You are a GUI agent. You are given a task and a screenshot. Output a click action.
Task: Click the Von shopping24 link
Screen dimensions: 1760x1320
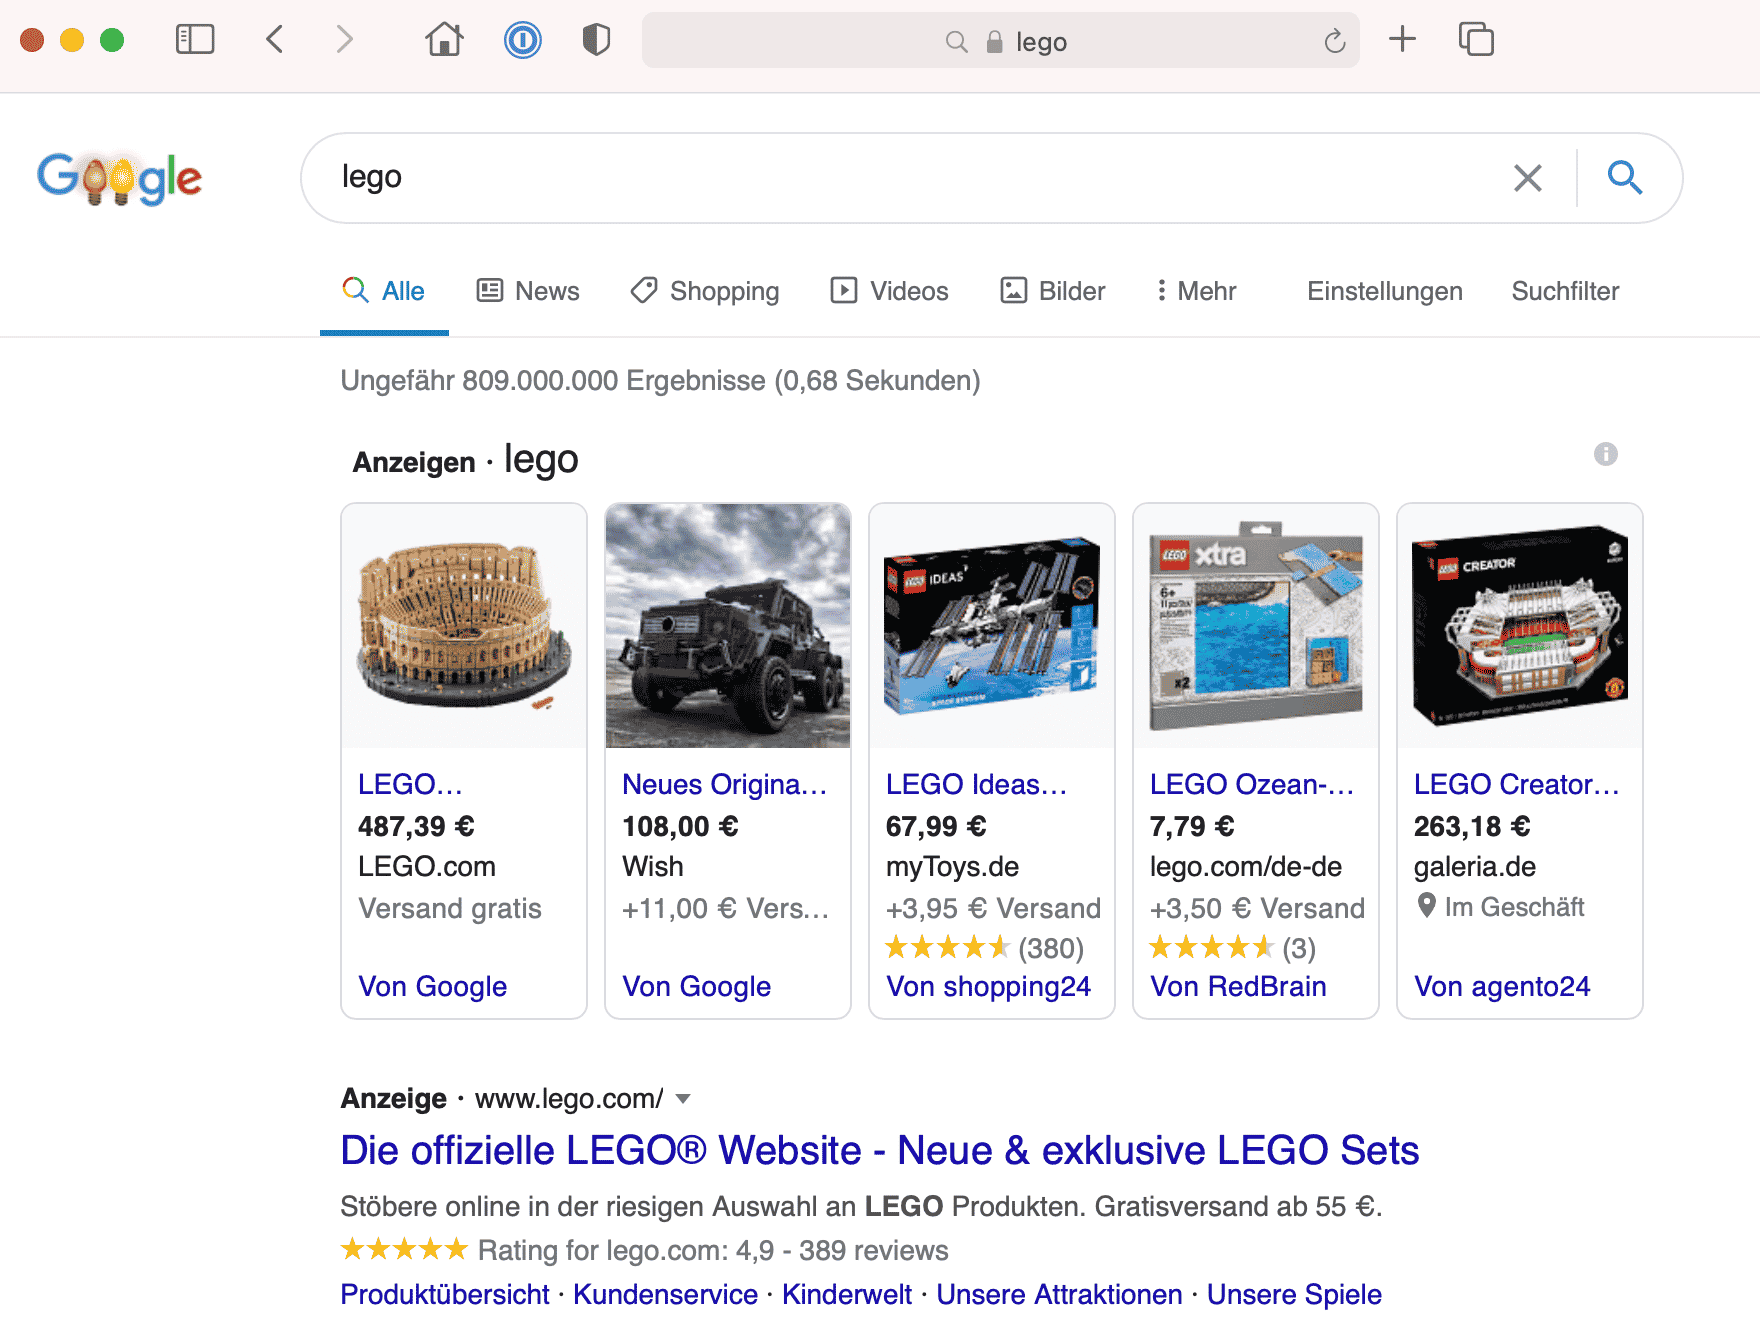[x=989, y=986]
